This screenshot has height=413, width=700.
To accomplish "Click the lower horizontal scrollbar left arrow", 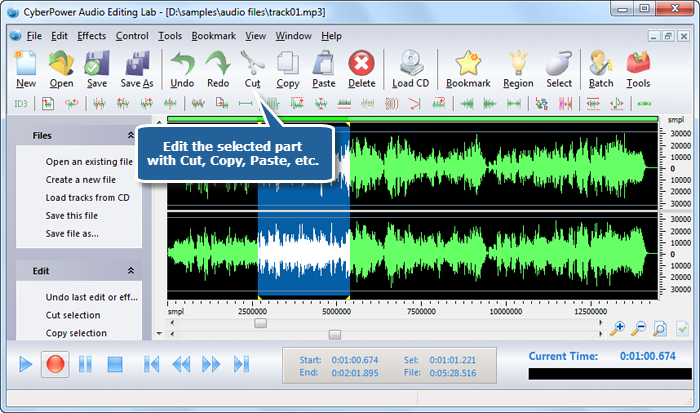I will tap(172, 334).
